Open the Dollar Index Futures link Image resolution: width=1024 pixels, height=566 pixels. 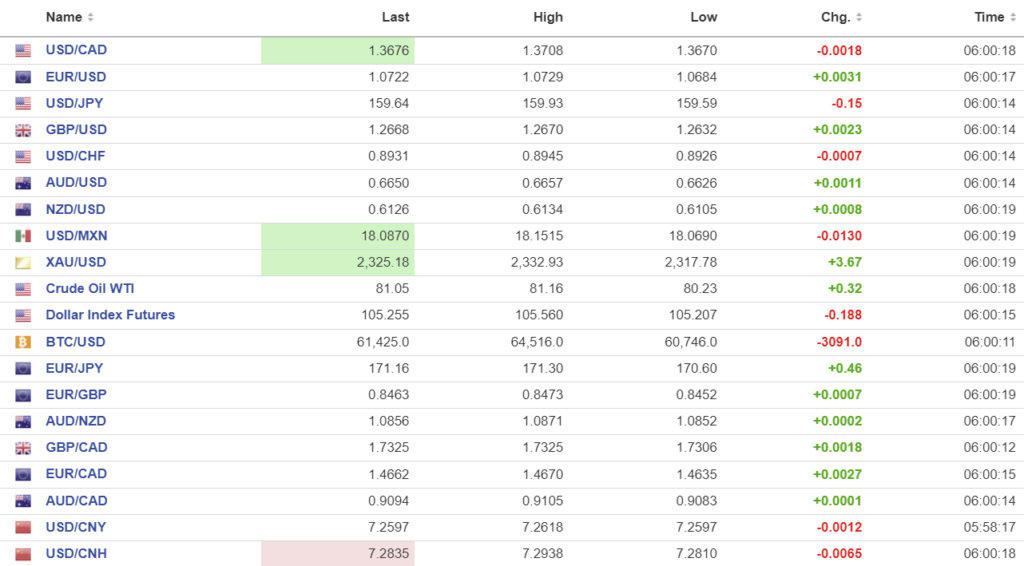110,315
